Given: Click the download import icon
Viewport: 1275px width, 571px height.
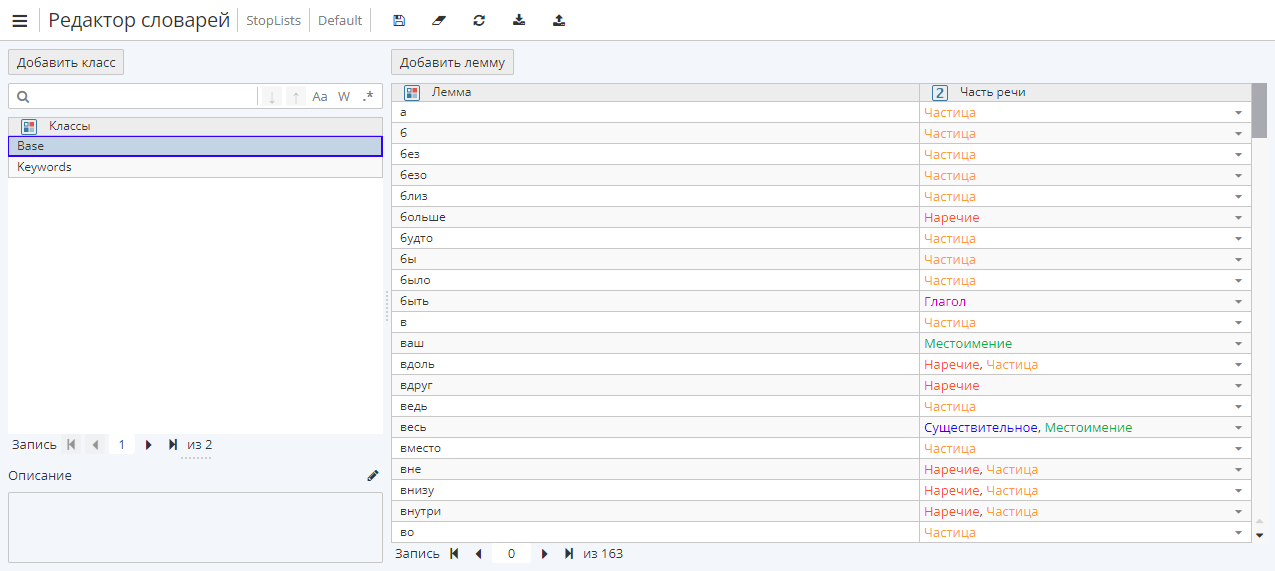Looking at the screenshot, I should (519, 20).
